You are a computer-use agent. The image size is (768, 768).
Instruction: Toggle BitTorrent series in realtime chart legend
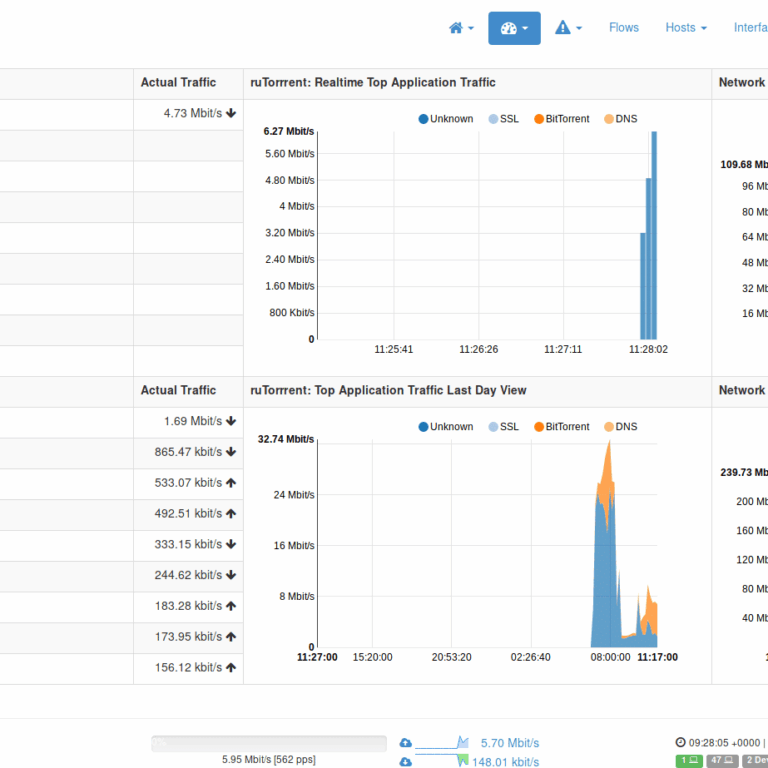(x=562, y=119)
